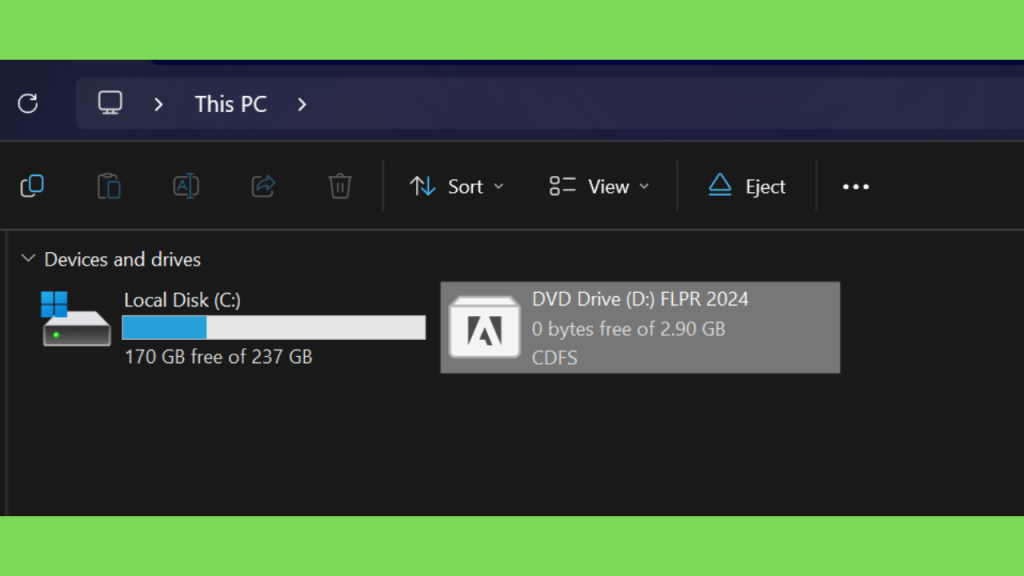Select the Local Disk (C:) drive icon

click(75, 319)
